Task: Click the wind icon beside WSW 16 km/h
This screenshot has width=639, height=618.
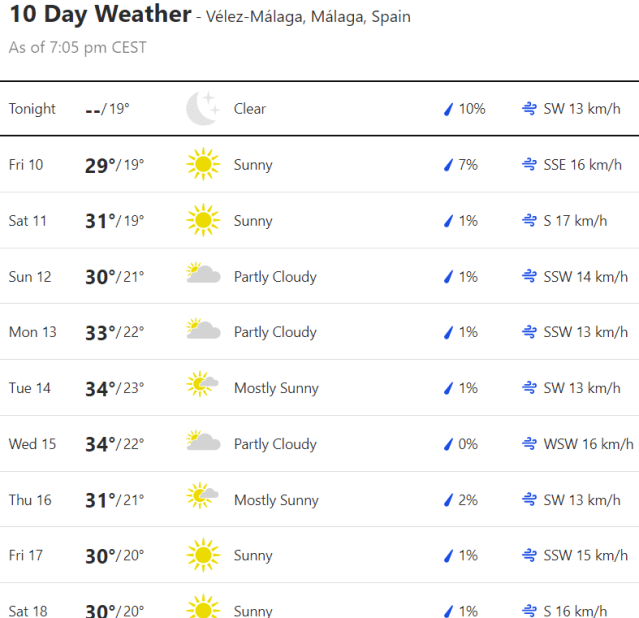Action: [x=529, y=444]
